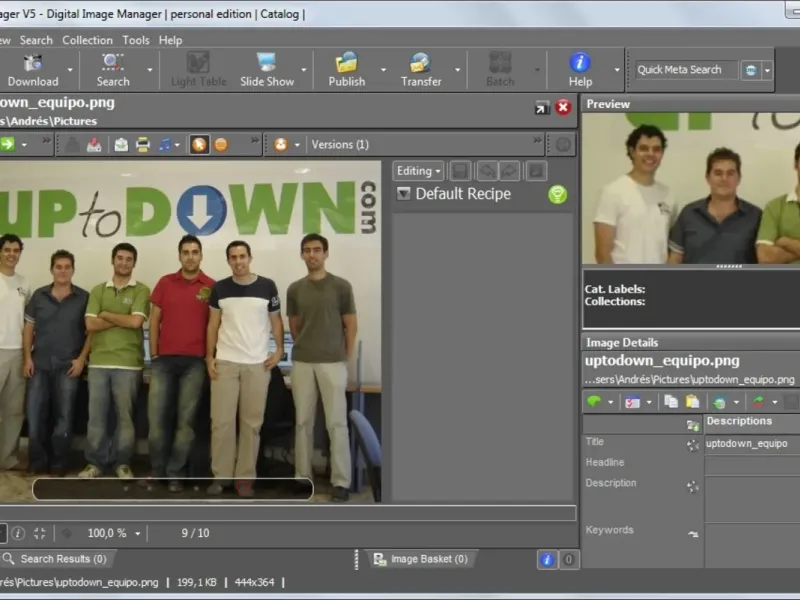Open the Collection menu
Viewport: 800px width, 600px height.
[x=87, y=40]
